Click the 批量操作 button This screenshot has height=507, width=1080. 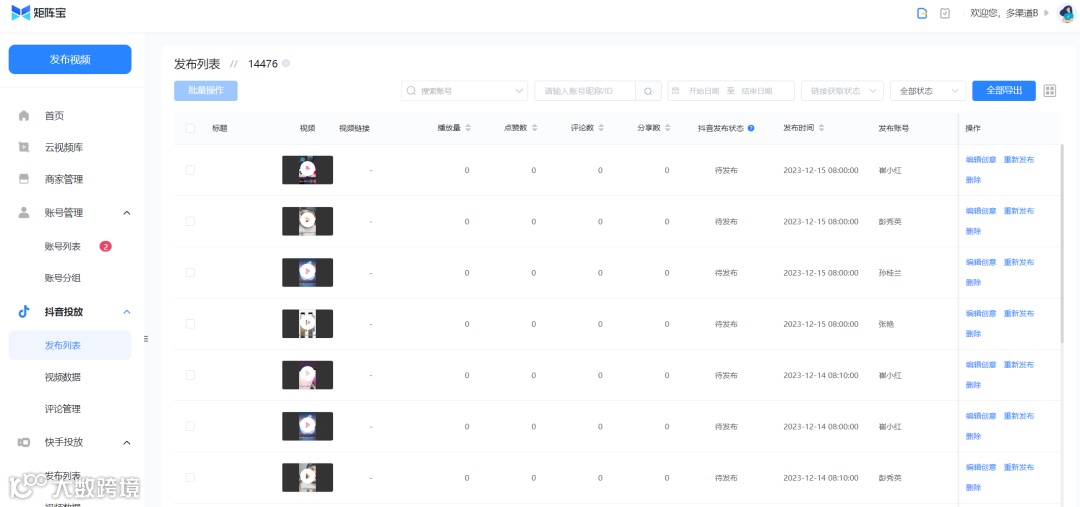tap(206, 91)
